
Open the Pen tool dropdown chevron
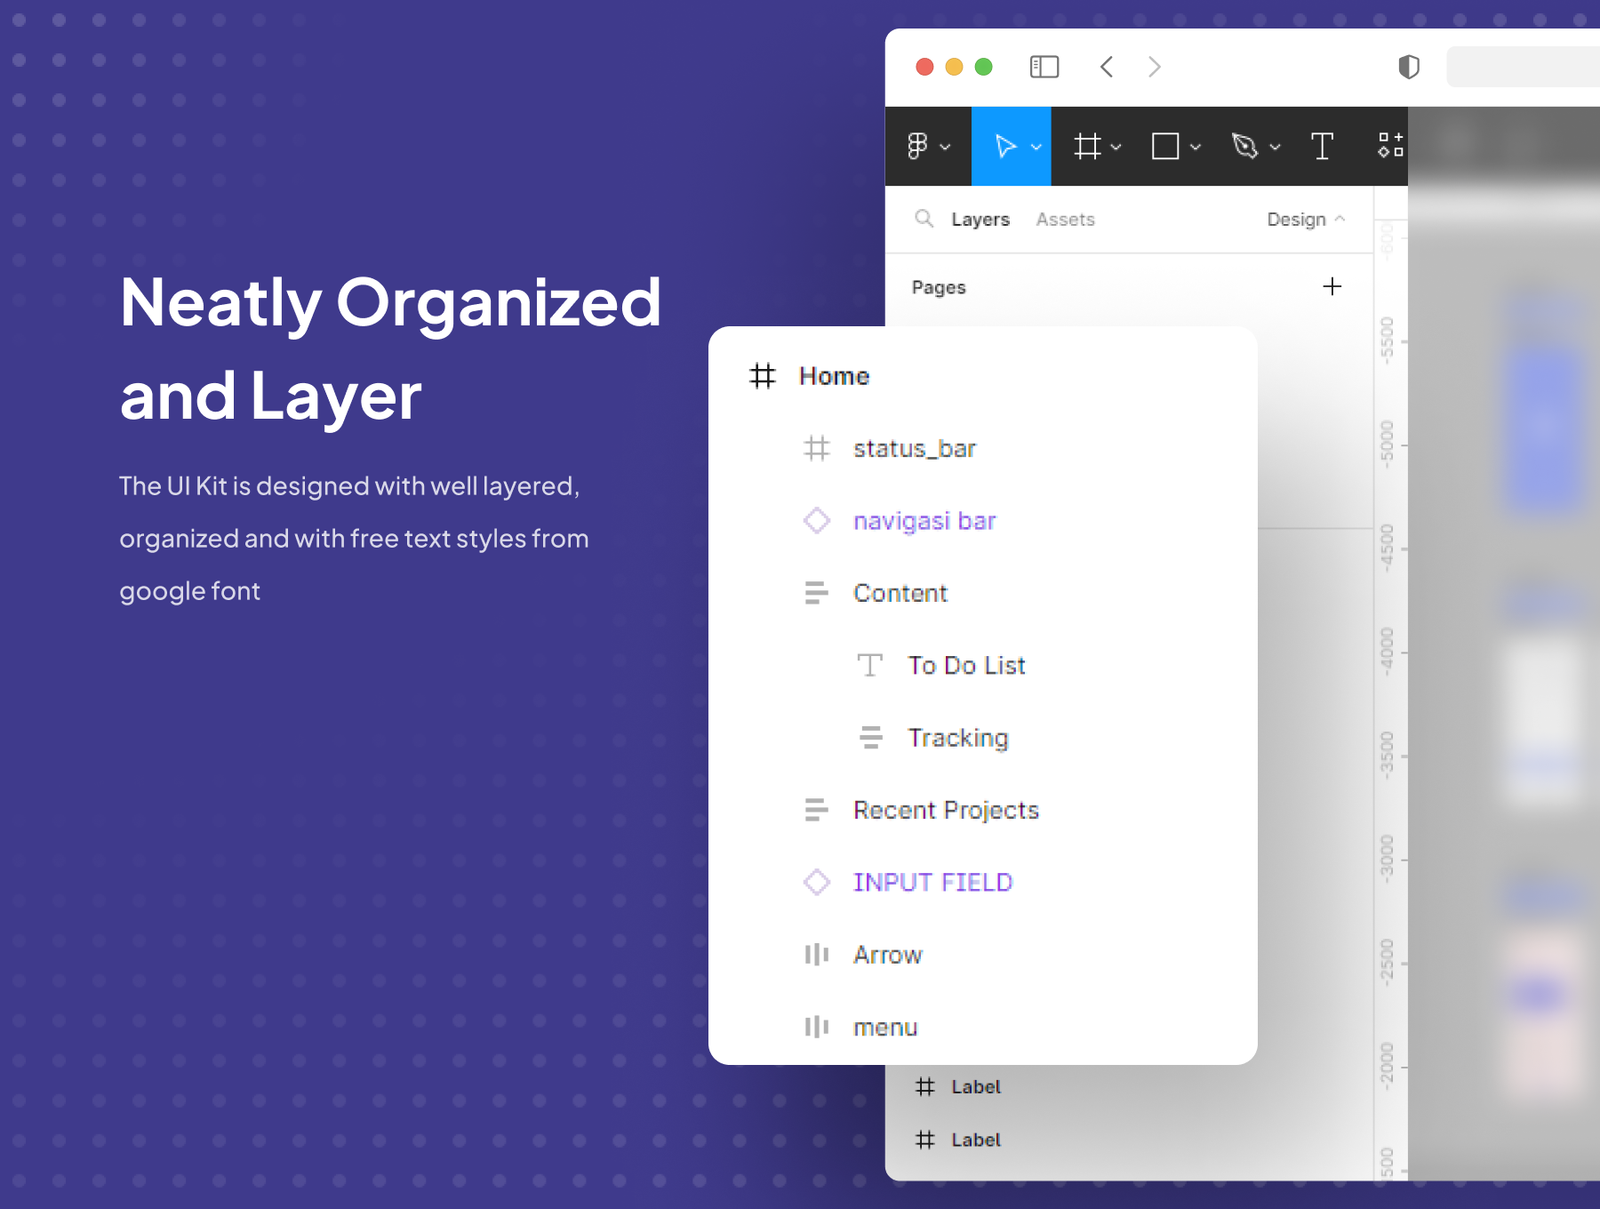tap(1275, 147)
